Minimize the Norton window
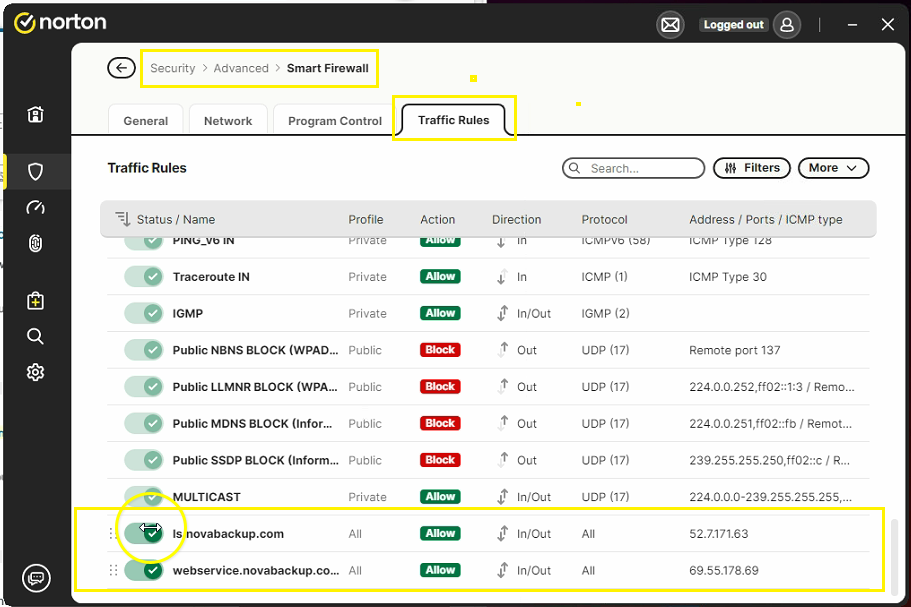Image resolution: width=911 pixels, height=607 pixels. click(852, 25)
